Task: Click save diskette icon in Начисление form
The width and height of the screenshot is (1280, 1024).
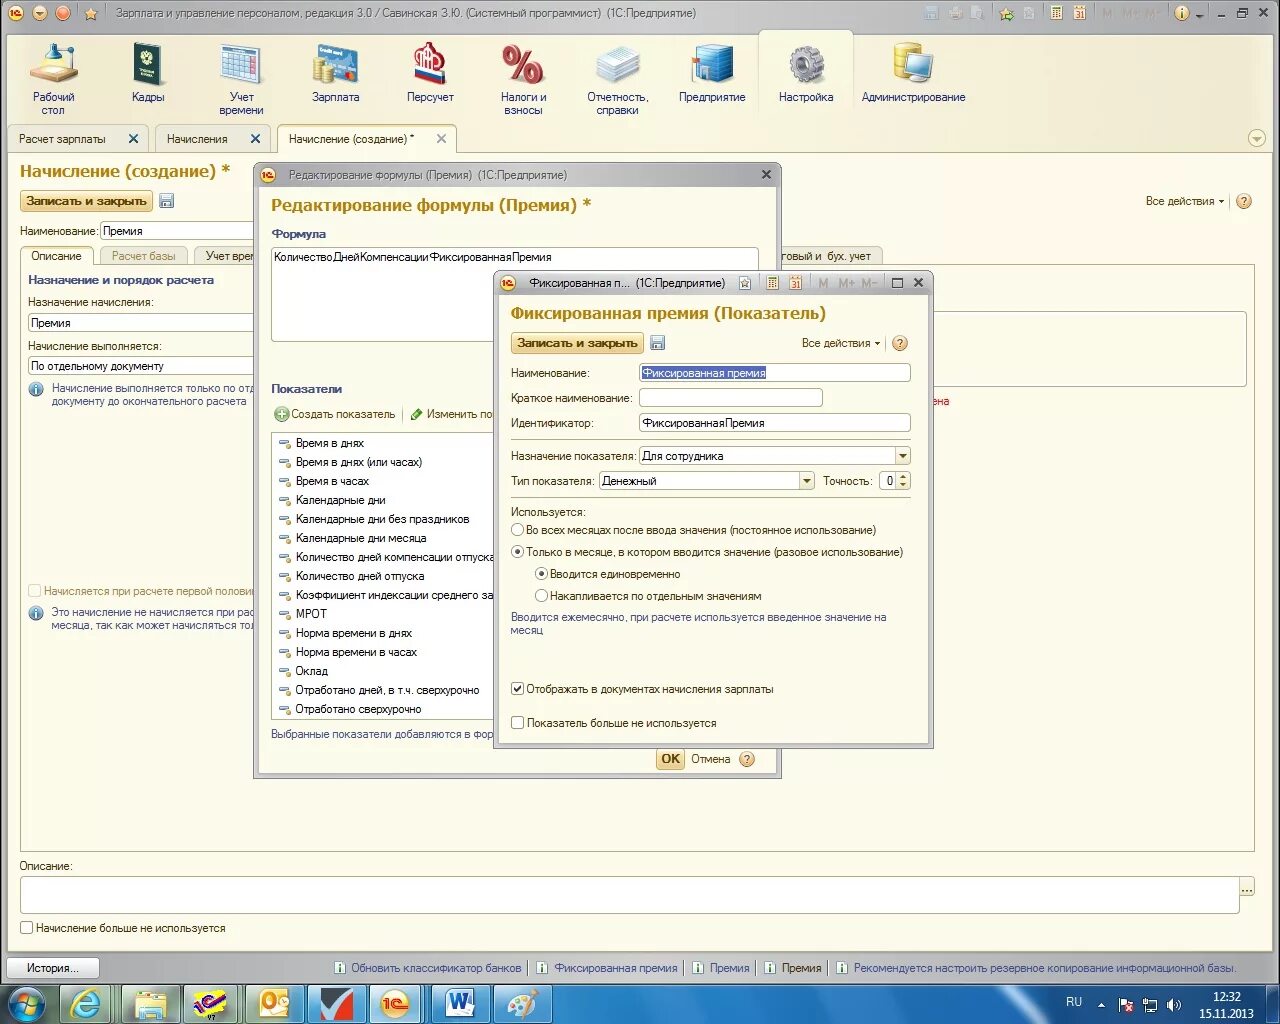Action: [167, 201]
